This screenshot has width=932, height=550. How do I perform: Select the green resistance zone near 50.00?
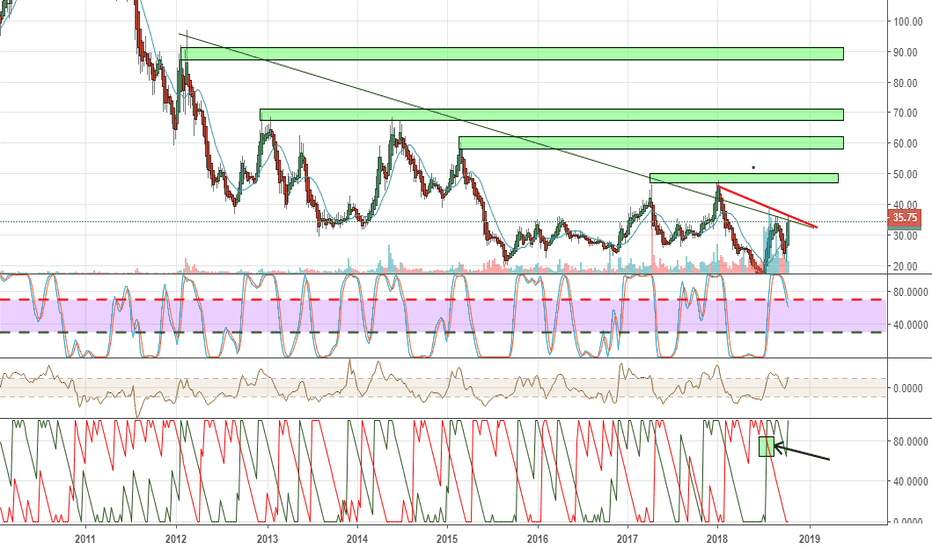[744, 178]
